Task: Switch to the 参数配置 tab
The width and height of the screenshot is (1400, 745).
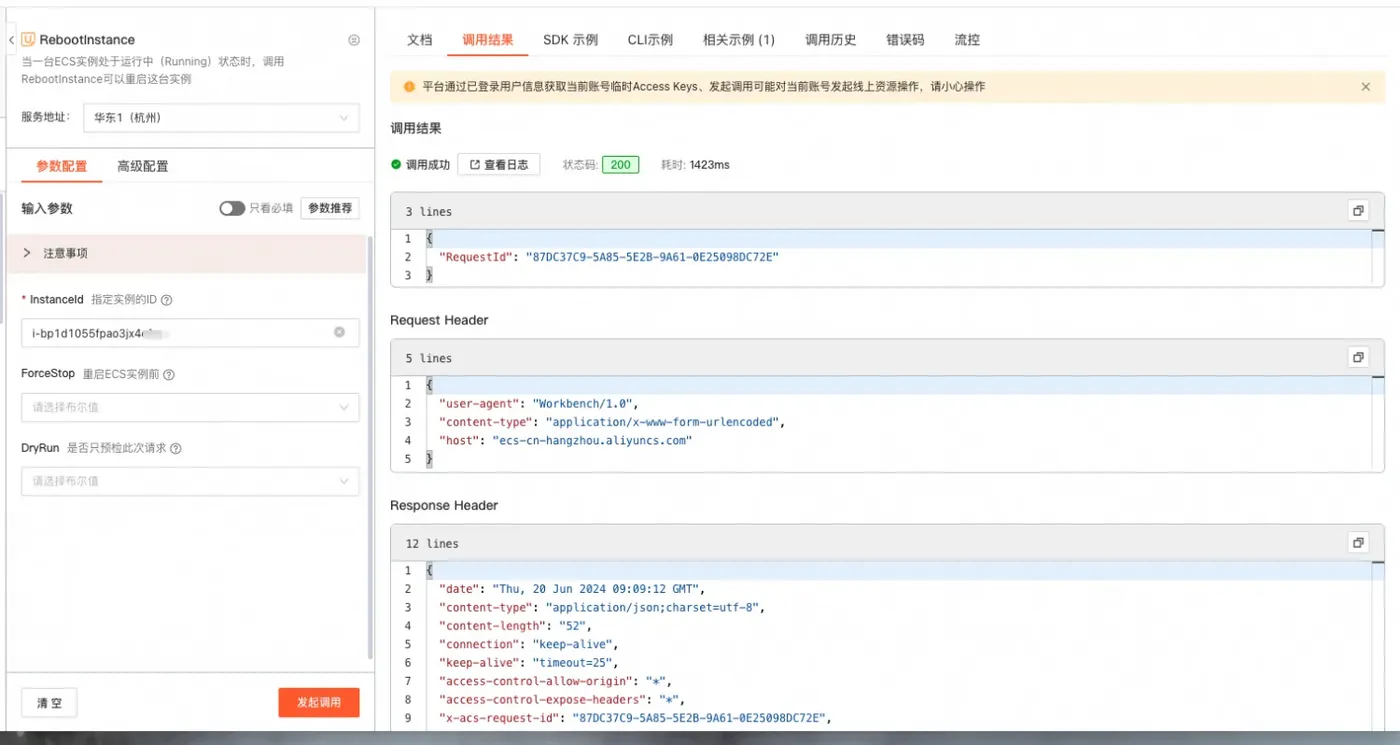Action: point(62,166)
